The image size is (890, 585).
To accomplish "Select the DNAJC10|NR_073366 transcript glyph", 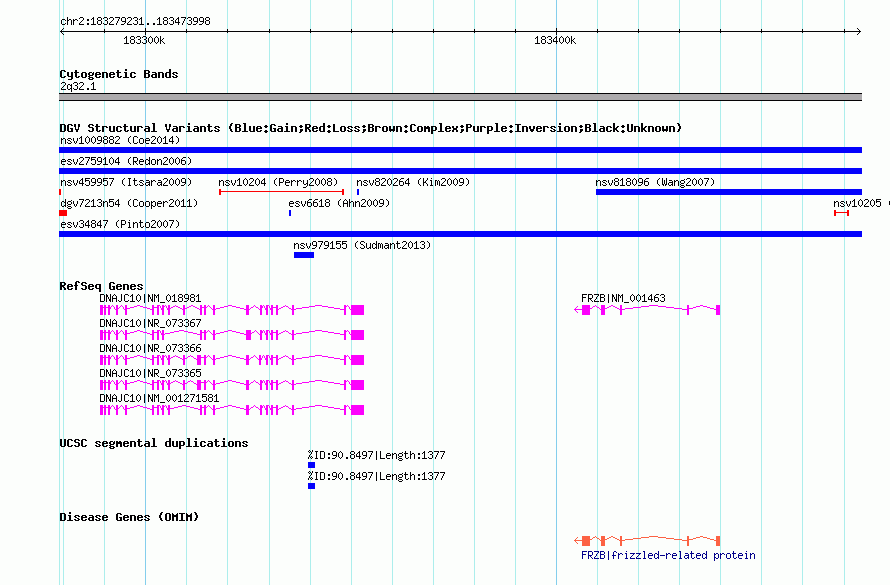I will (232, 360).
